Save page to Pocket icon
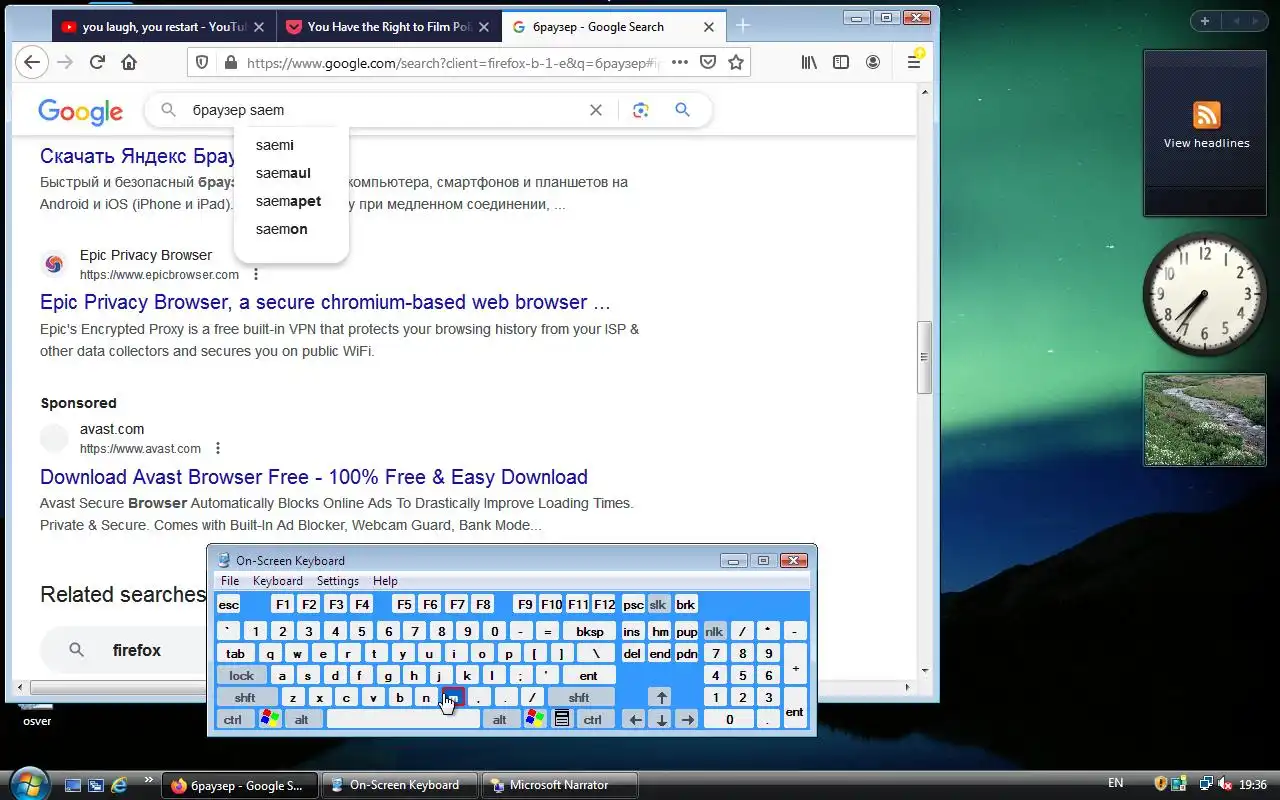Image resolution: width=1280 pixels, height=800 pixels. click(708, 62)
